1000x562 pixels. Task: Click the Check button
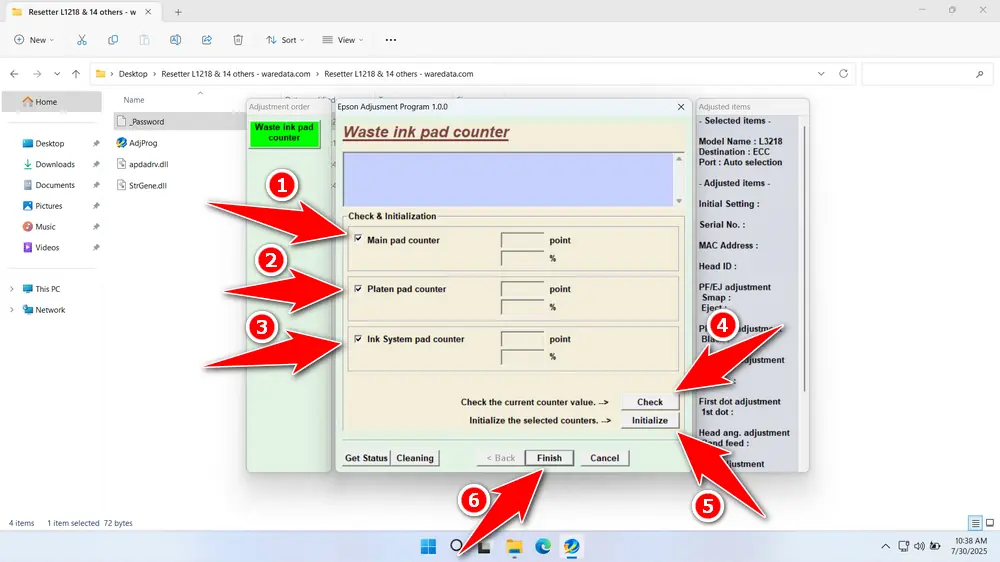tap(650, 402)
